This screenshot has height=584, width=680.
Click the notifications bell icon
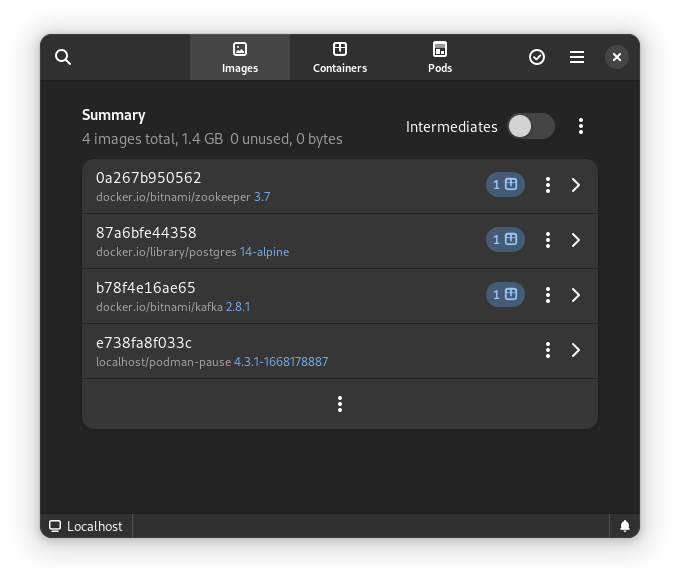click(x=625, y=526)
